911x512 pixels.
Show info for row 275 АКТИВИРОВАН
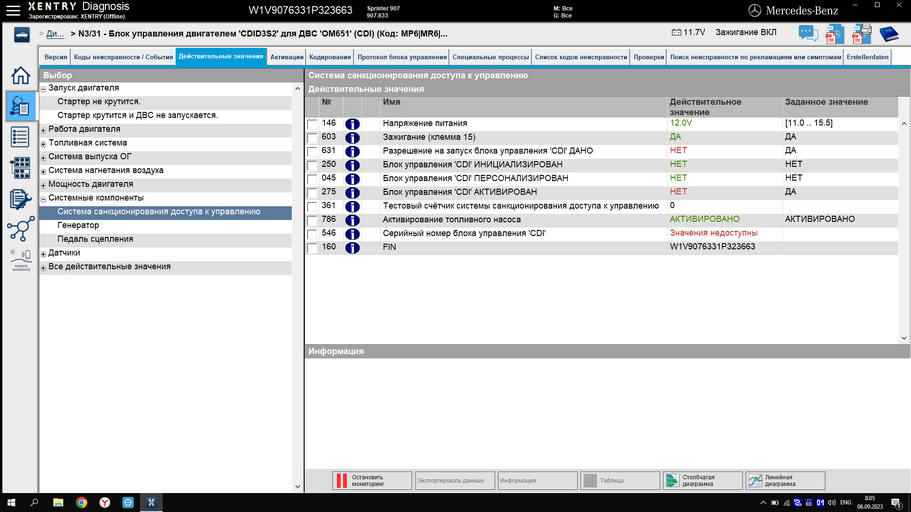pos(352,192)
